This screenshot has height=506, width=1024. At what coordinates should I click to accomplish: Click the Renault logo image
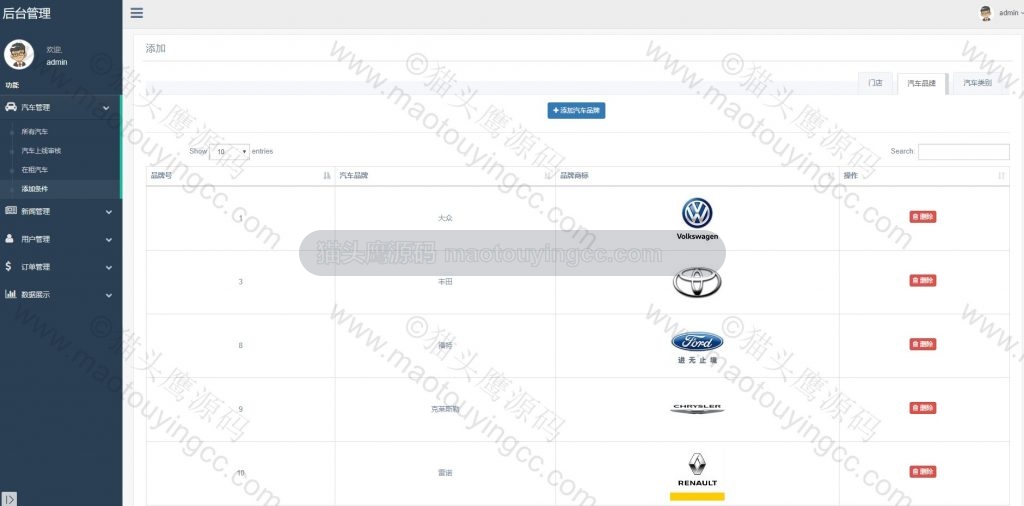(697, 475)
